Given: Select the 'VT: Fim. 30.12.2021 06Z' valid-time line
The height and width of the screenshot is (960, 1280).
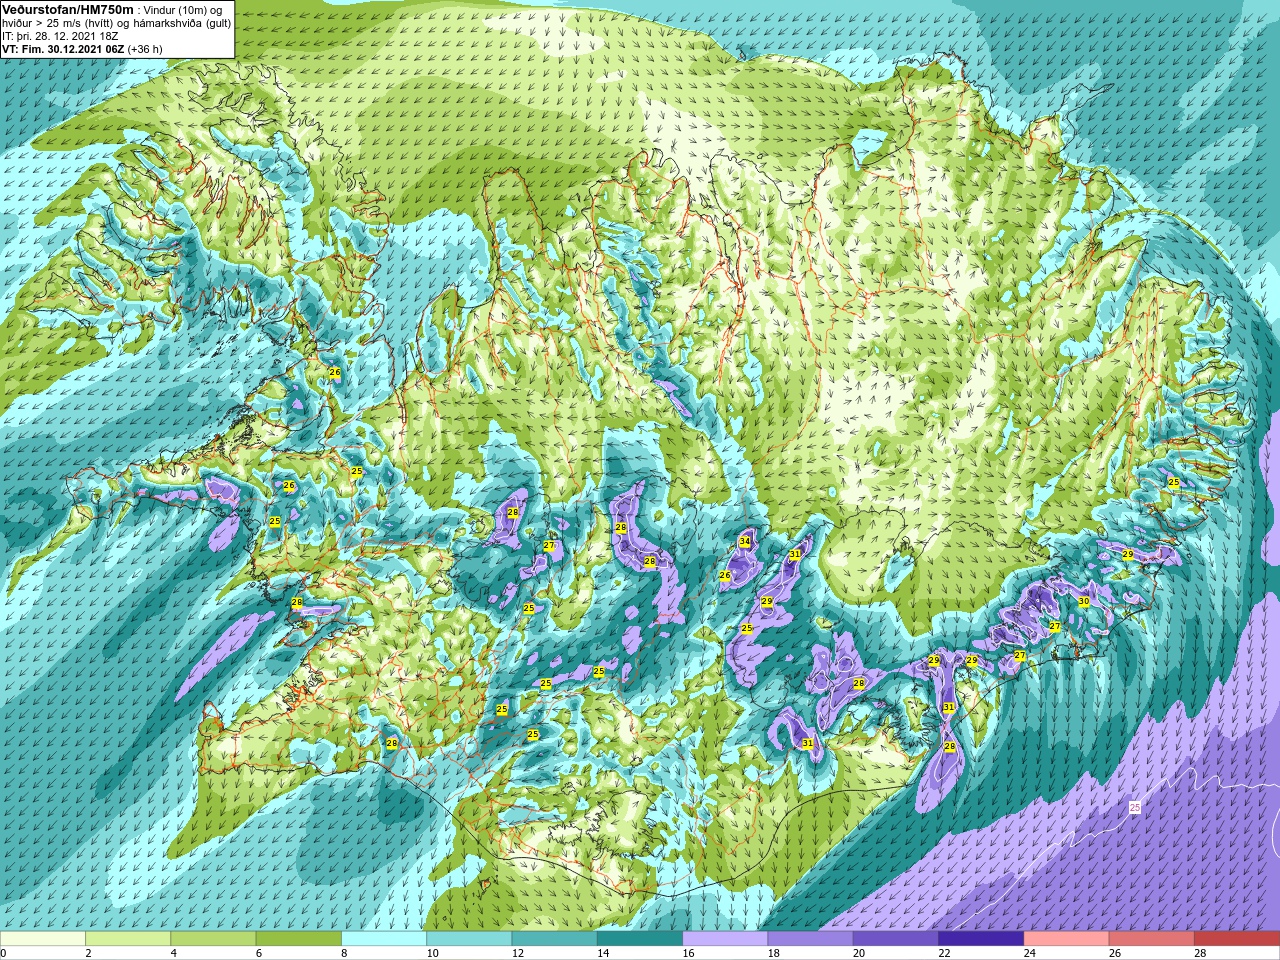Looking at the screenshot, I should tap(82, 48).
